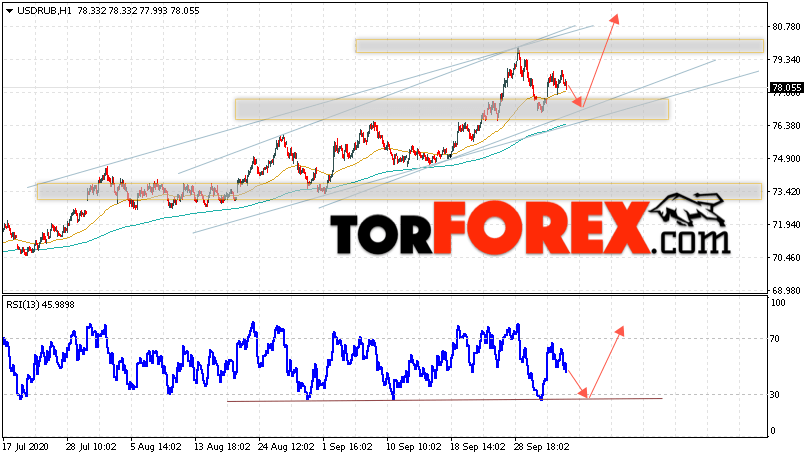Select the 71.940 price axis label

coord(786,225)
